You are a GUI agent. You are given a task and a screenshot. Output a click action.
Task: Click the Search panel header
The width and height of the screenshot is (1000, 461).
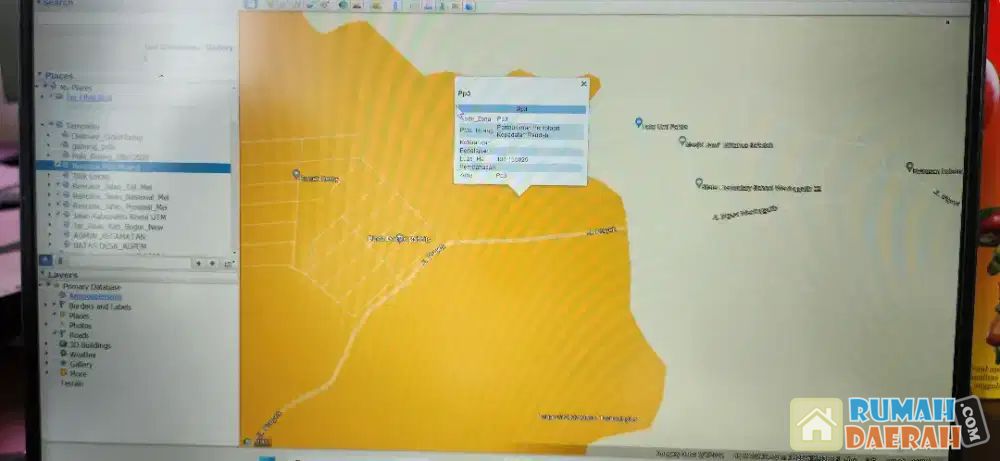tap(58, 3)
